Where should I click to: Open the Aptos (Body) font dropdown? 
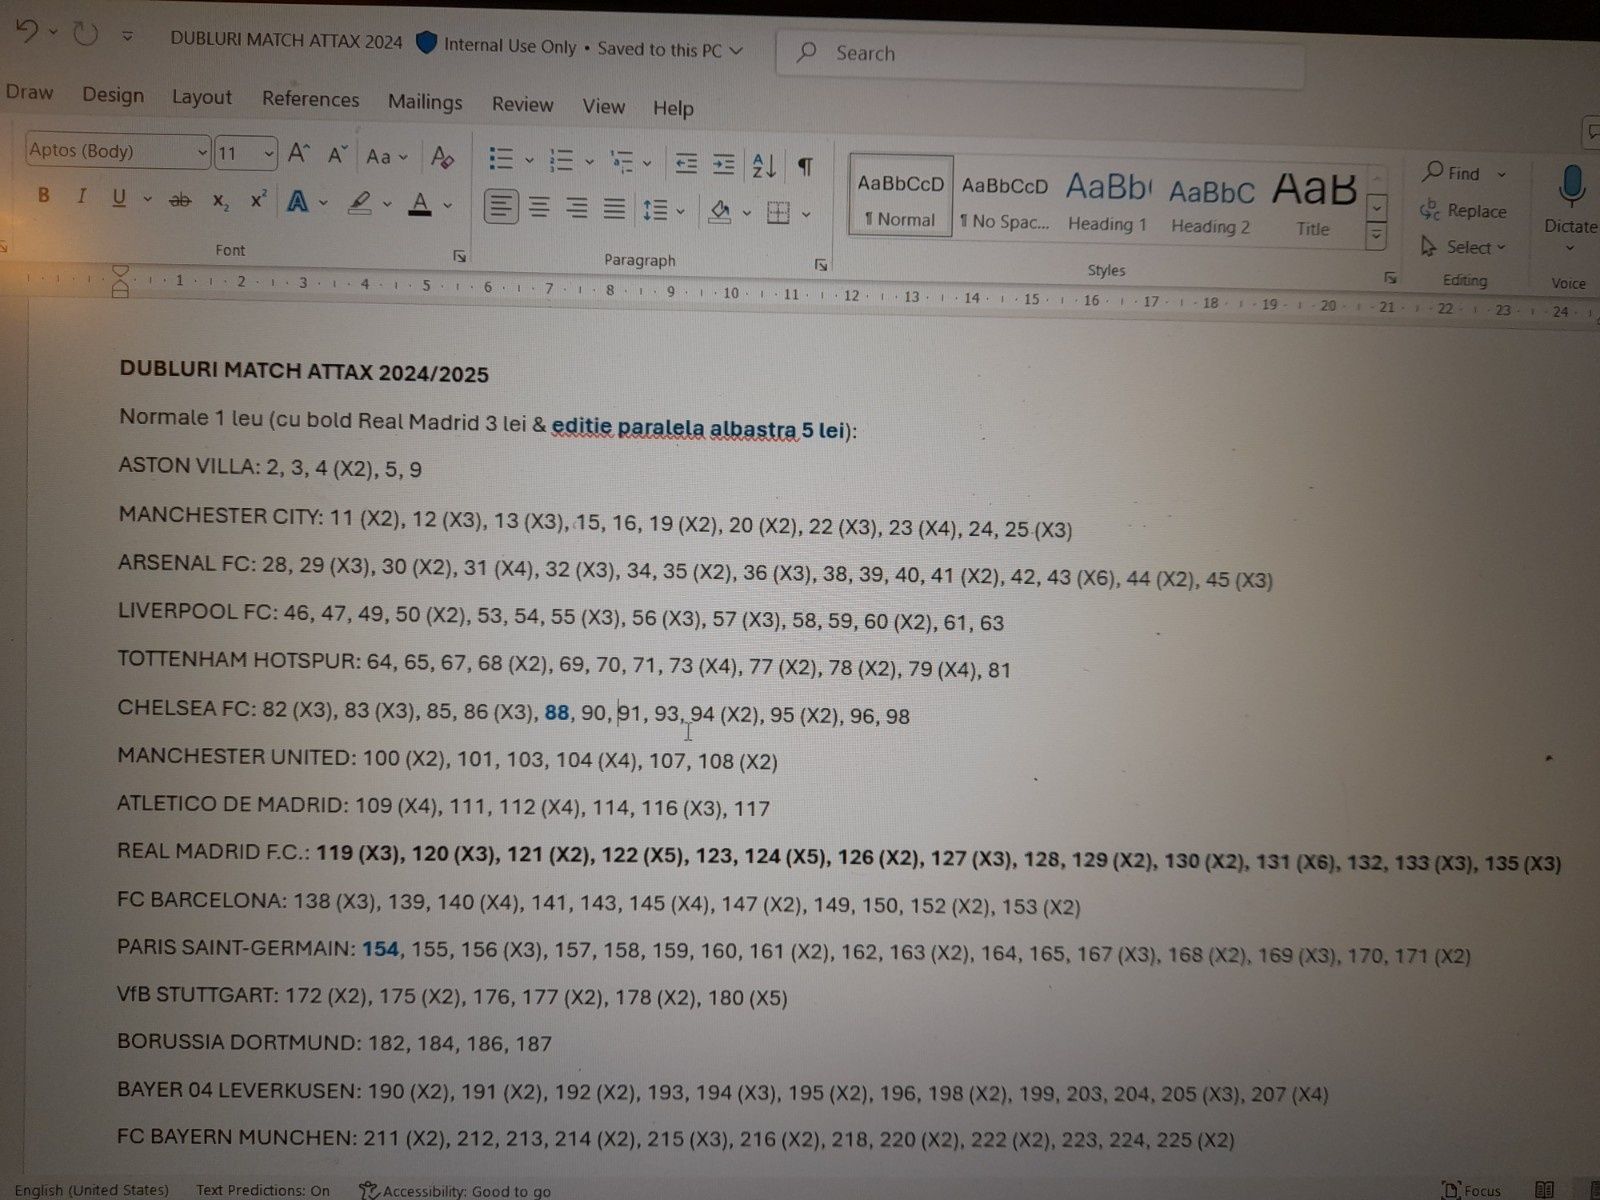(117, 151)
